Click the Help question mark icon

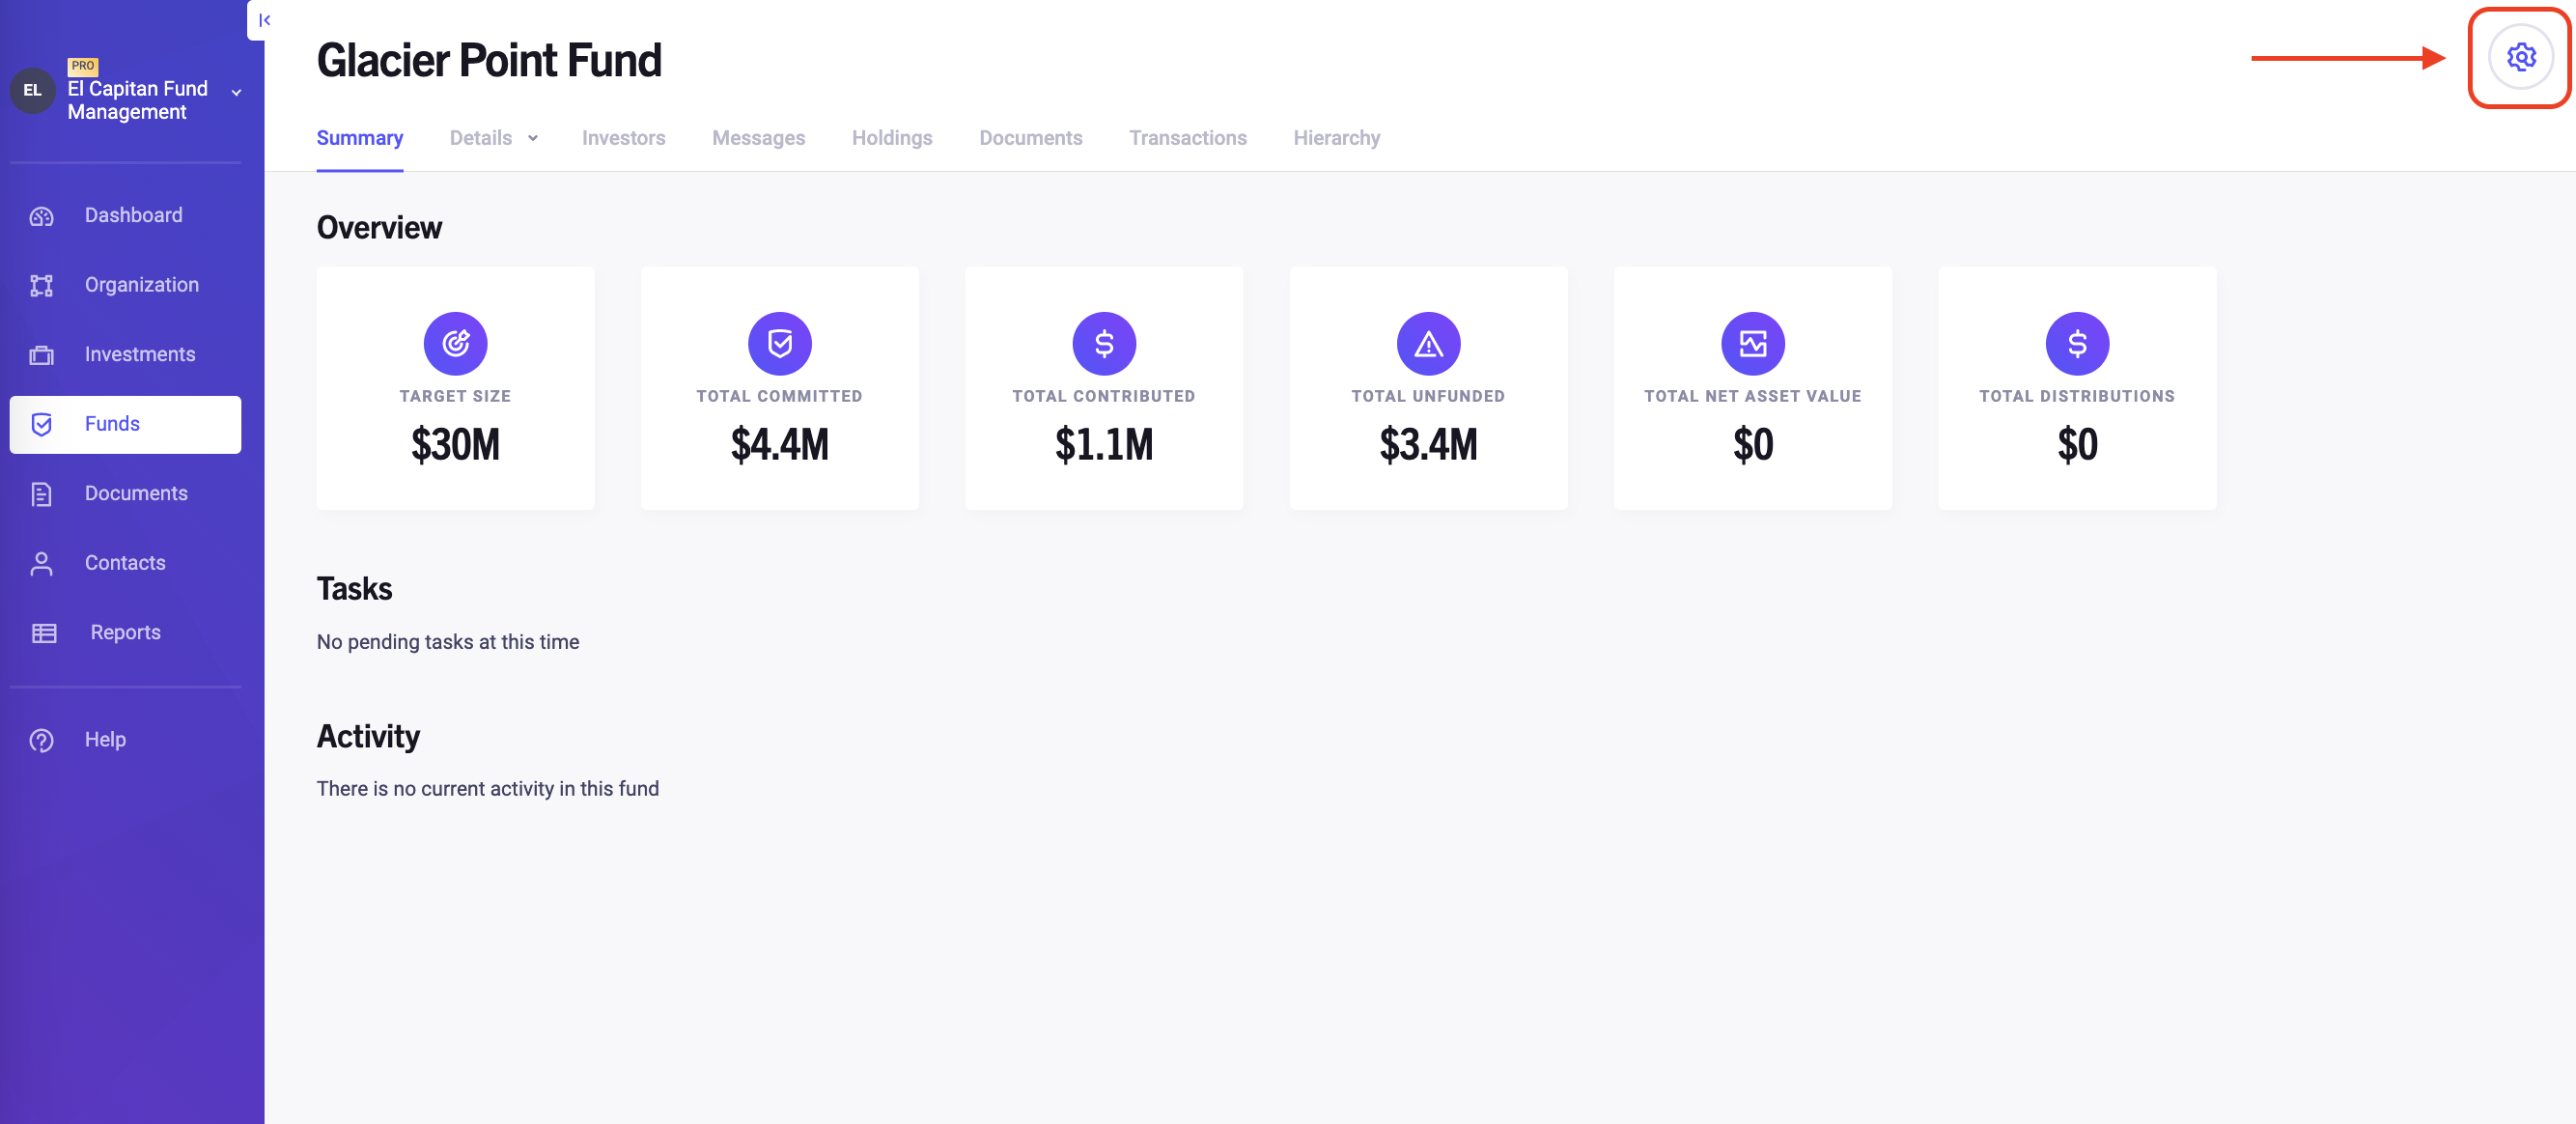pos(41,740)
